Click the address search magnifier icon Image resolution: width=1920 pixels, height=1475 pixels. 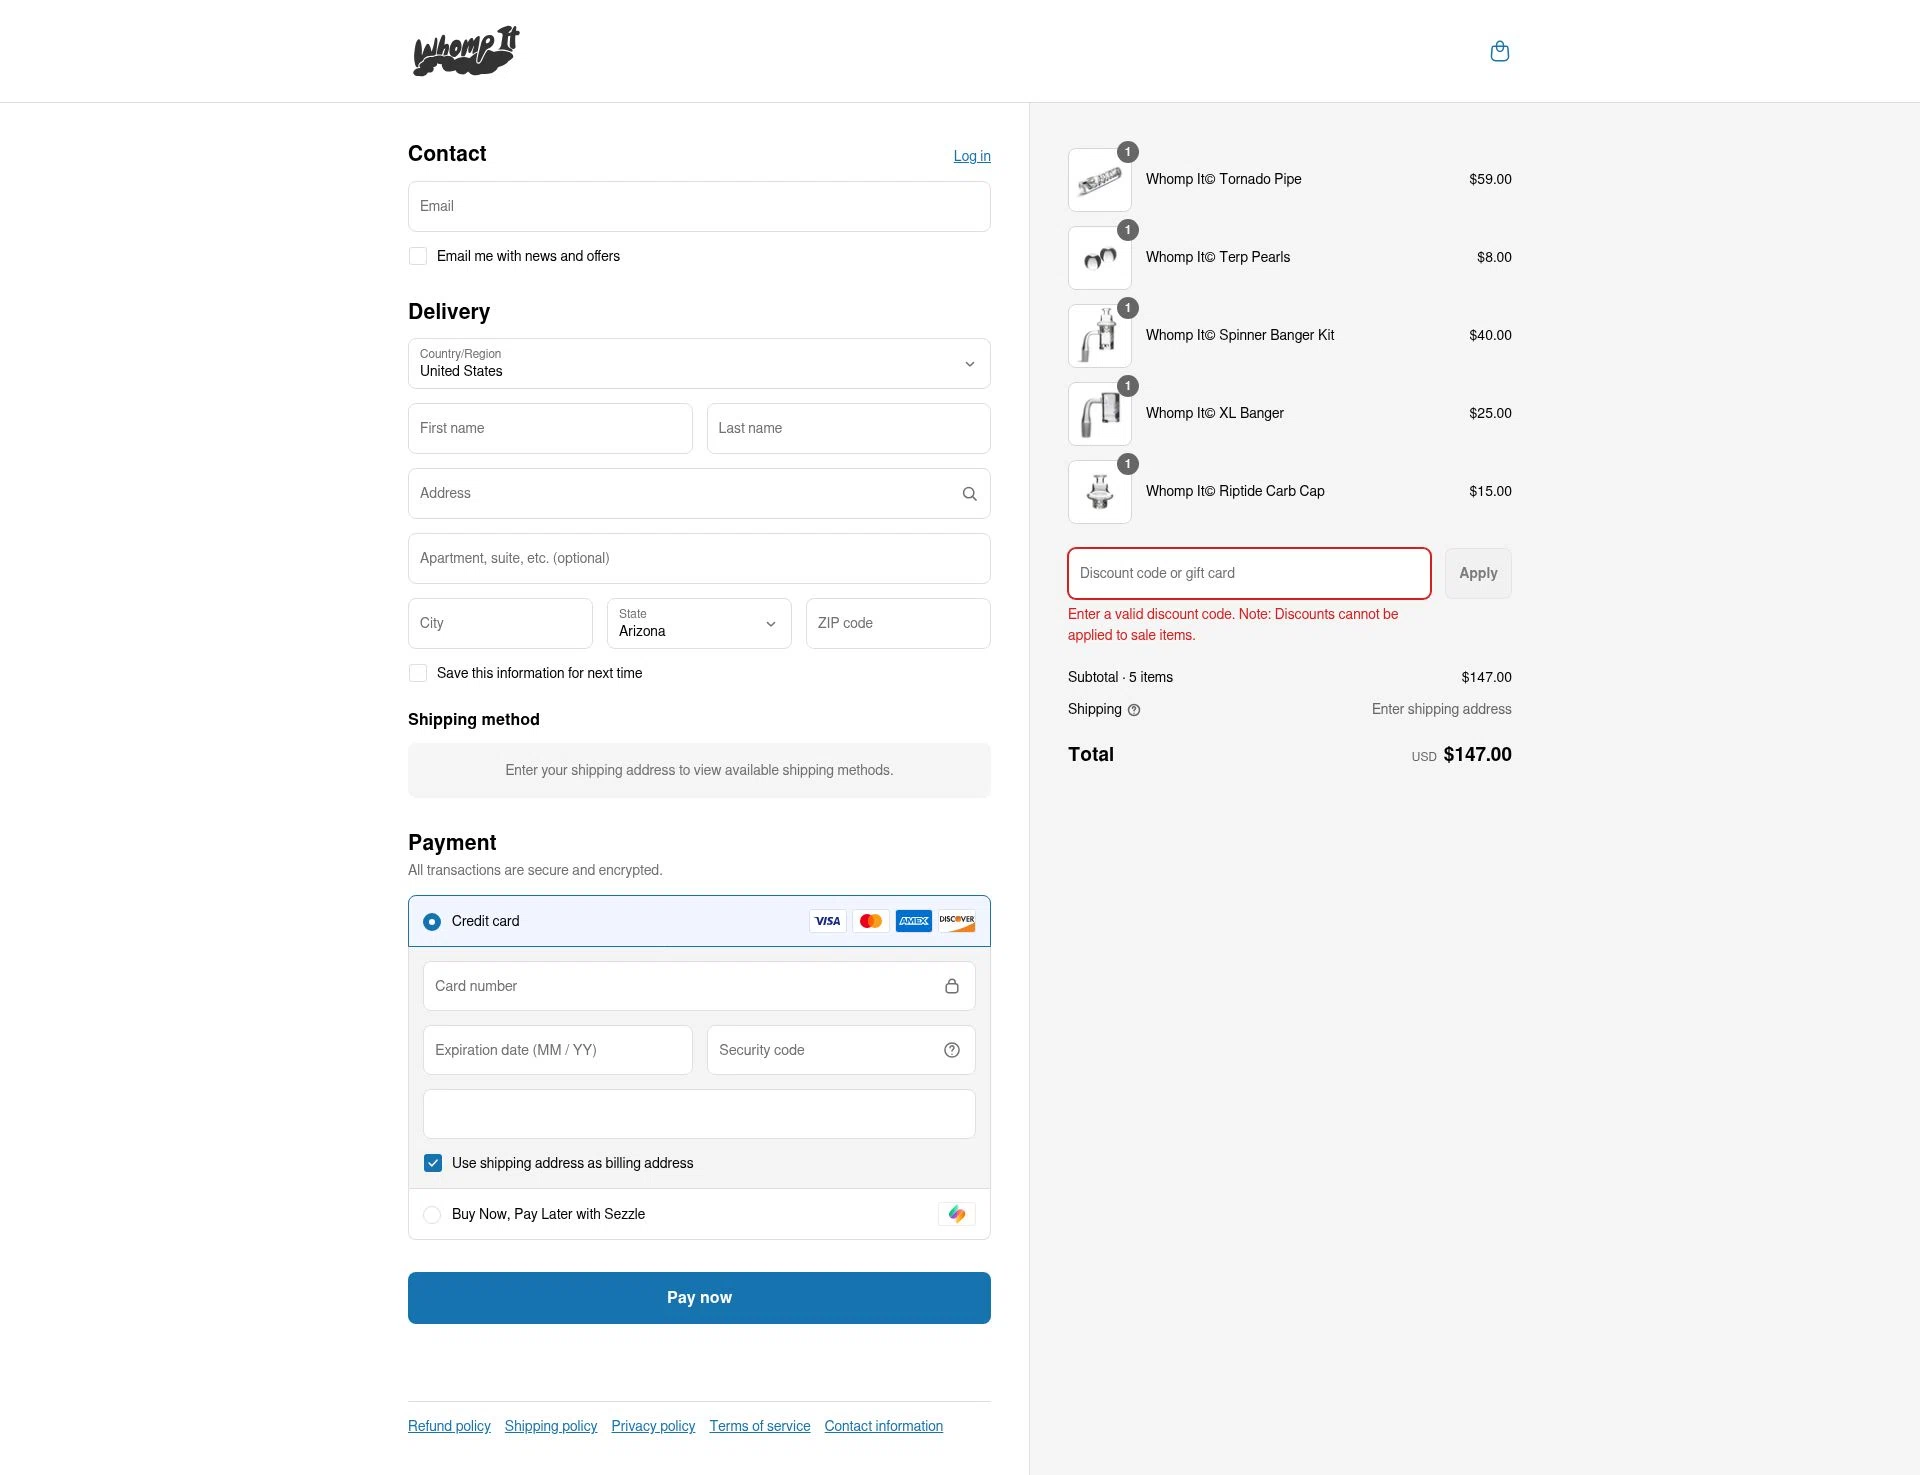coord(969,494)
